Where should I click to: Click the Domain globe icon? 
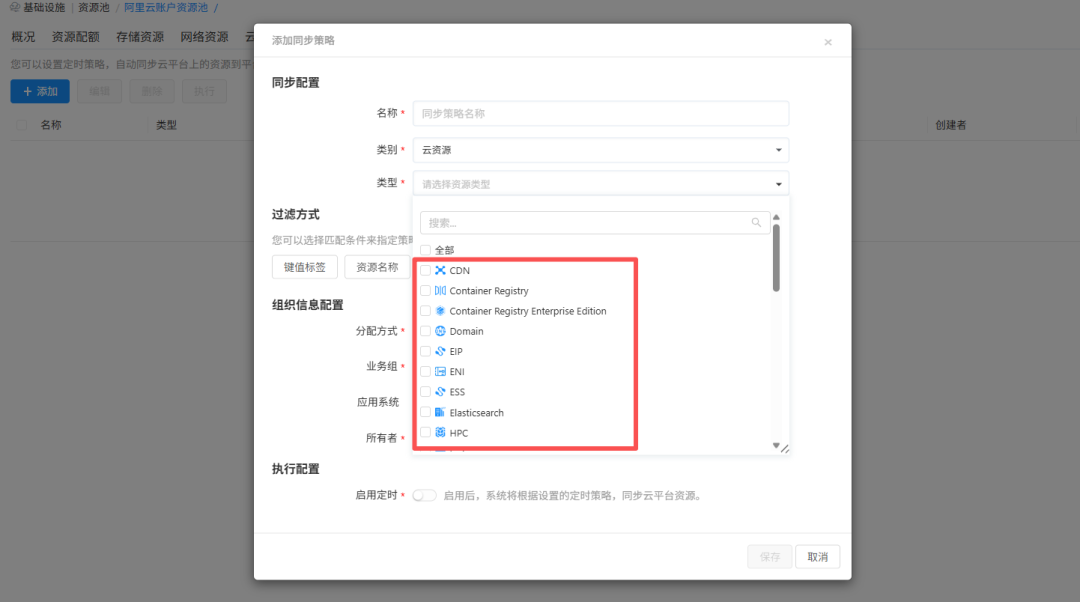pyautogui.click(x=440, y=331)
